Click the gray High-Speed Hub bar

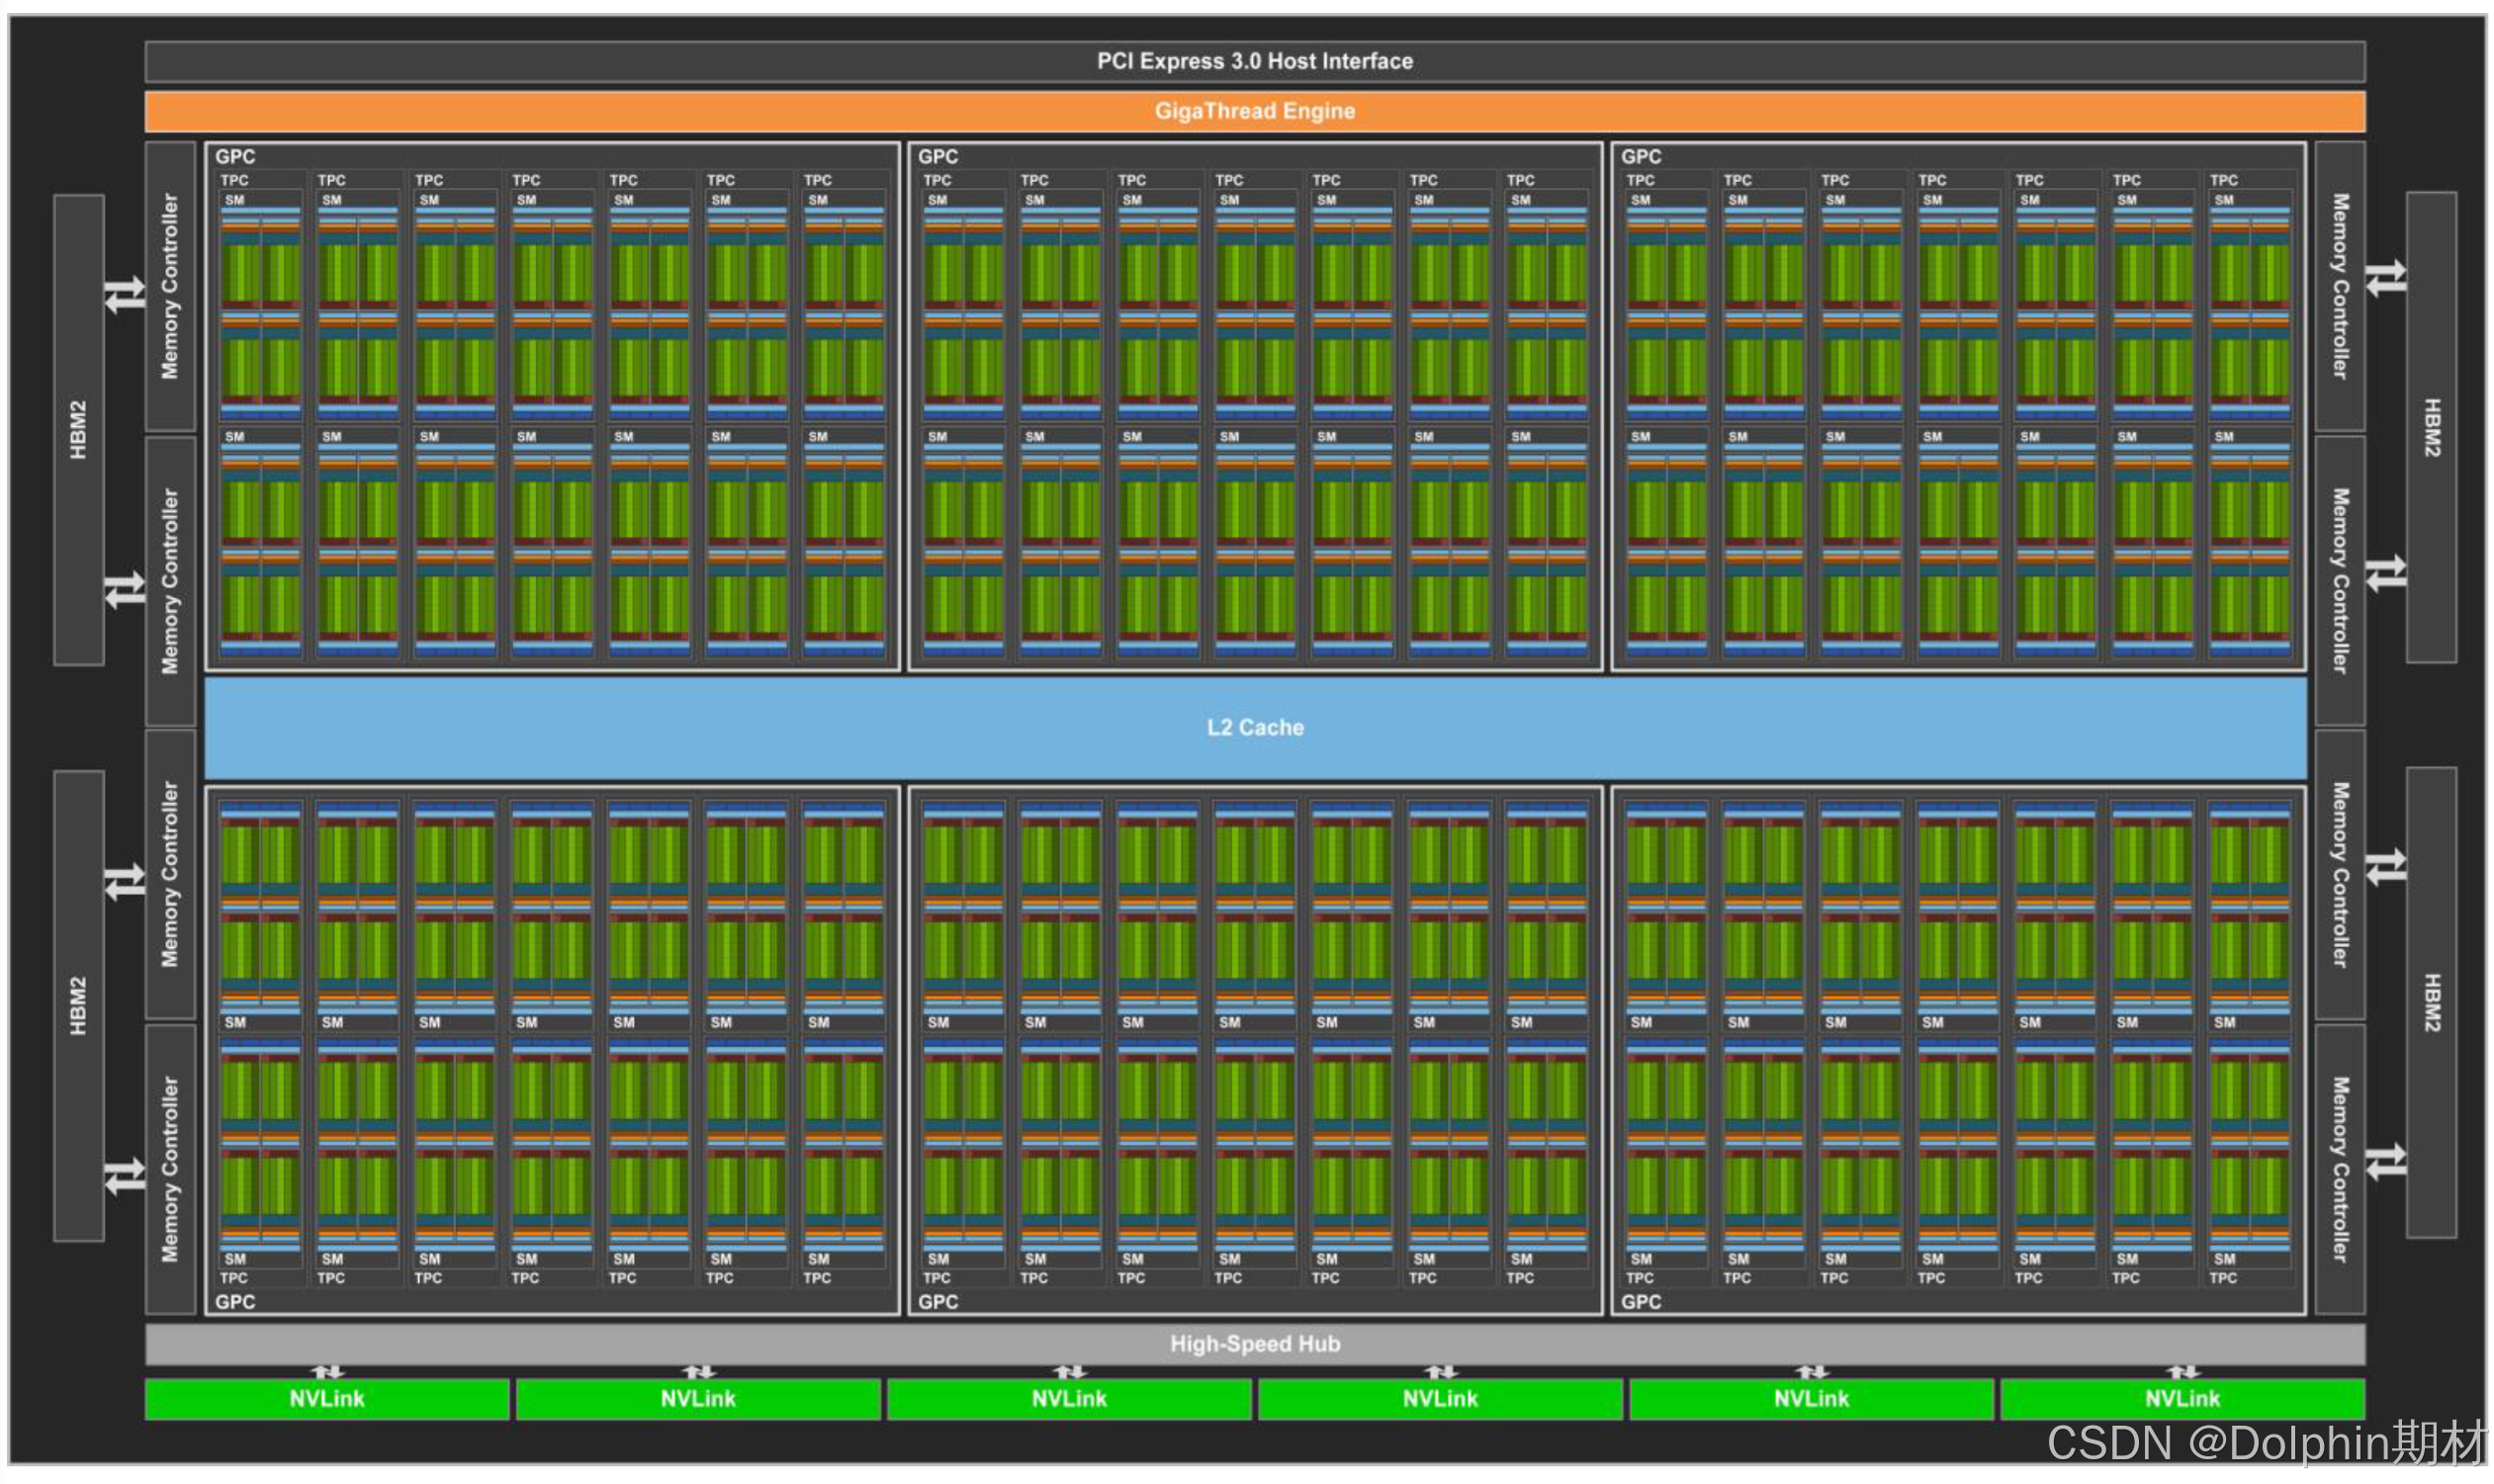point(1254,1343)
